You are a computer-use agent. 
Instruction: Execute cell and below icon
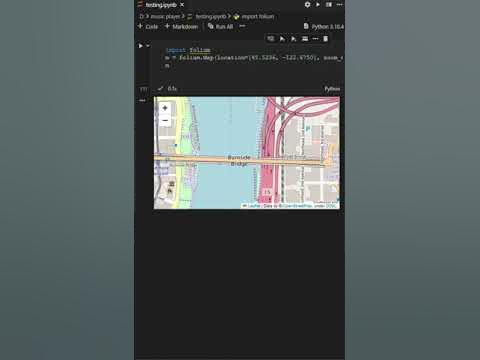click(293, 39)
